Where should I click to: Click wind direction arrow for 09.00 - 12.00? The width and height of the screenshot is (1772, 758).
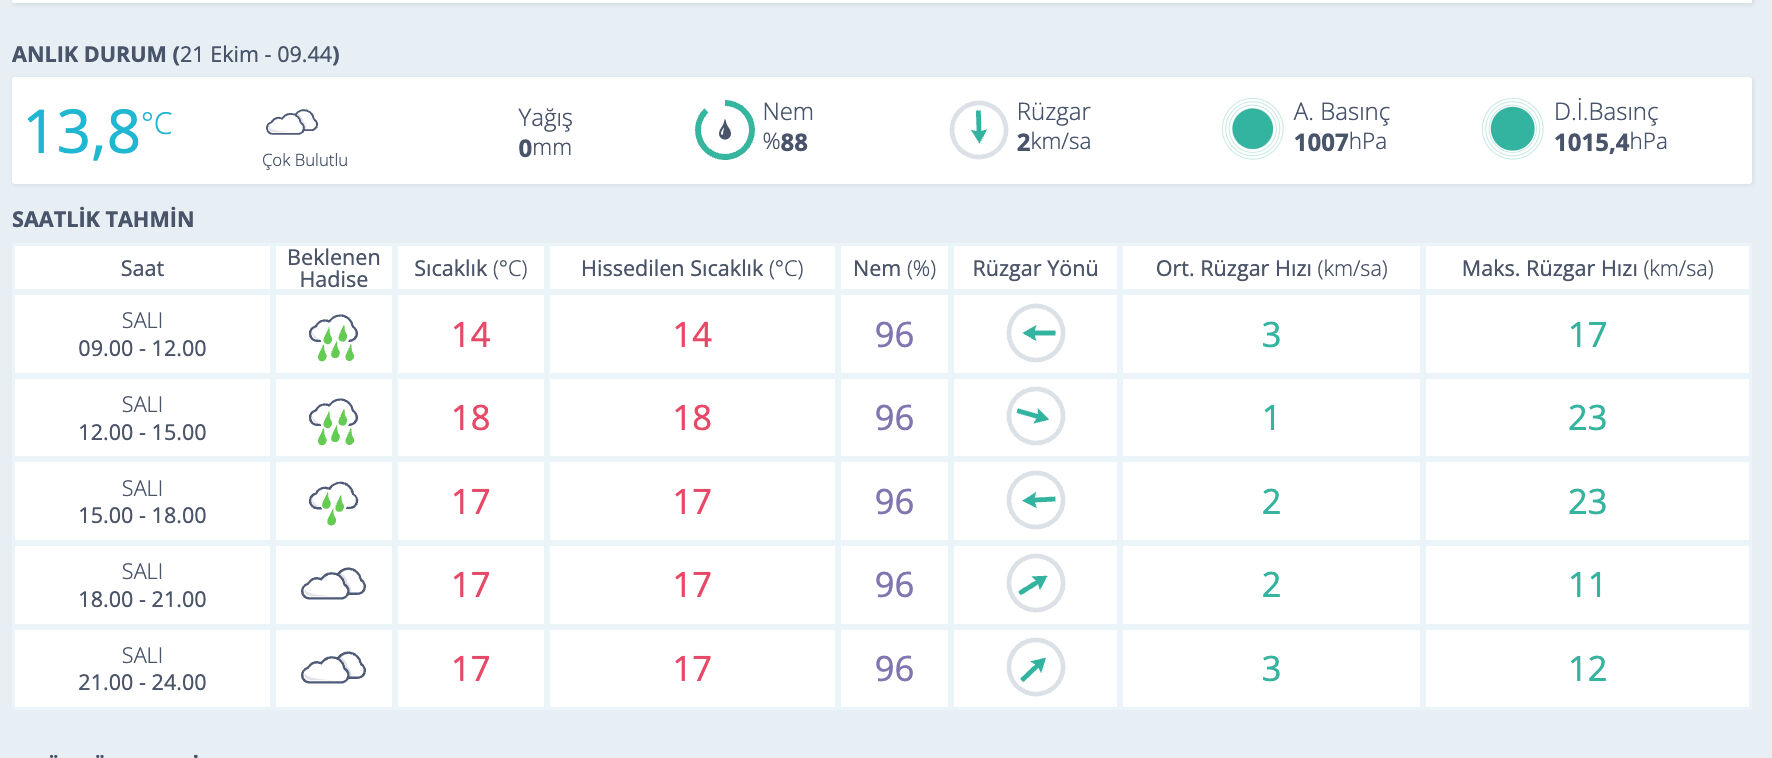(1035, 334)
